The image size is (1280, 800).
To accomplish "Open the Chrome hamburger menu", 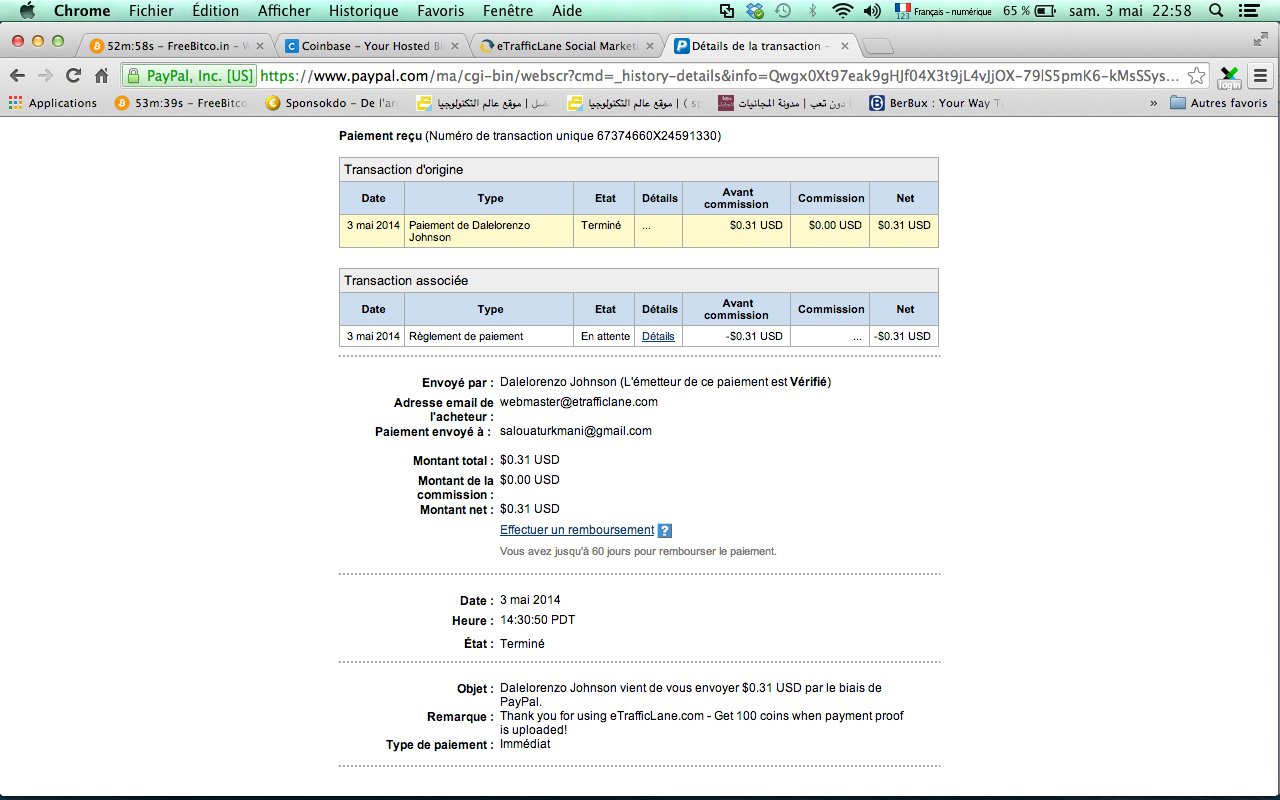I will point(1259,76).
